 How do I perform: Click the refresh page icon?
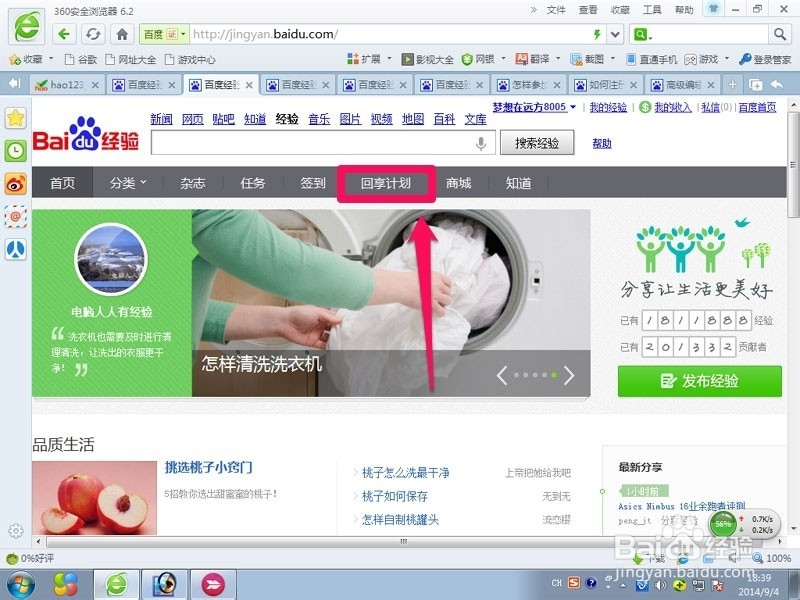[x=93, y=34]
